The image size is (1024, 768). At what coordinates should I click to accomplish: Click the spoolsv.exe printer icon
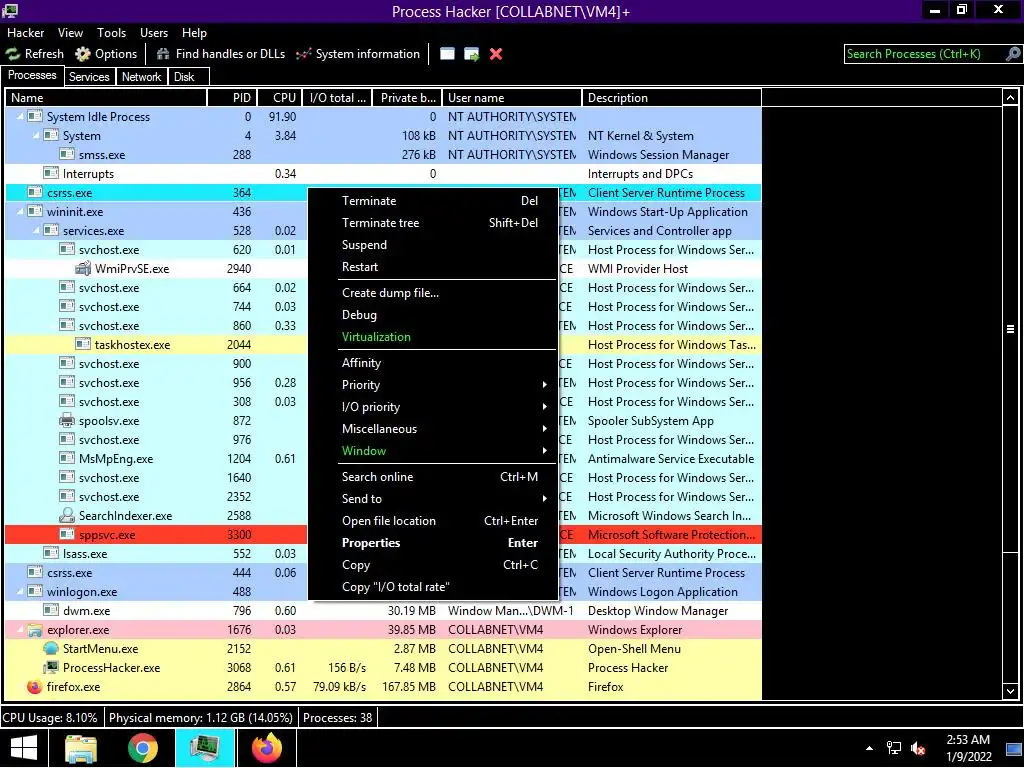point(67,421)
